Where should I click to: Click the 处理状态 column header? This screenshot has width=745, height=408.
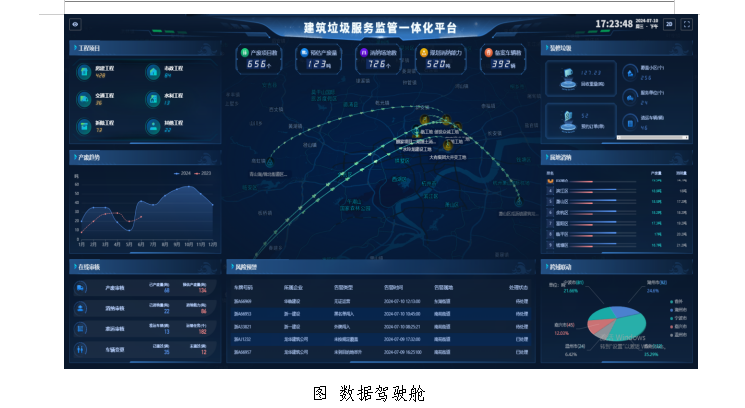tap(520, 286)
